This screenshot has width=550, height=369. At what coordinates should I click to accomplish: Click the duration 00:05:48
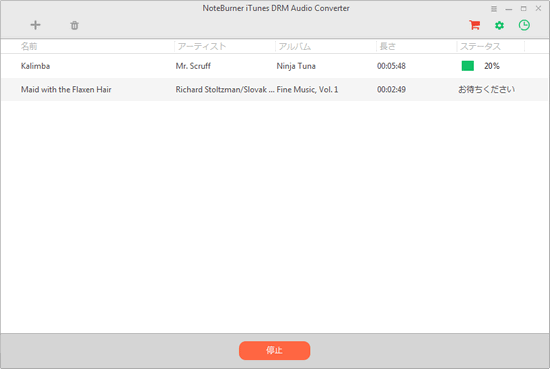click(x=391, y=66)
